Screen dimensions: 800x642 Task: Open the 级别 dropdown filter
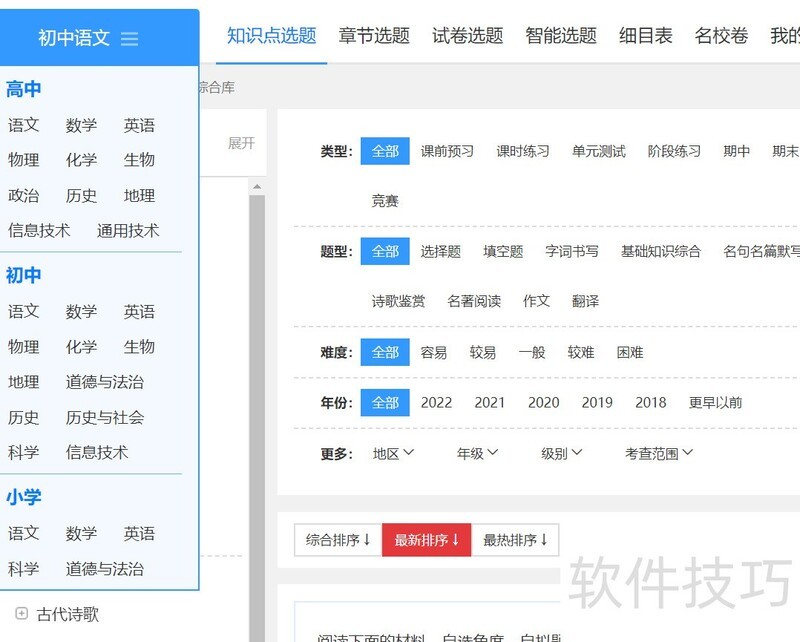pyautogui.click(x=561, y=453)
